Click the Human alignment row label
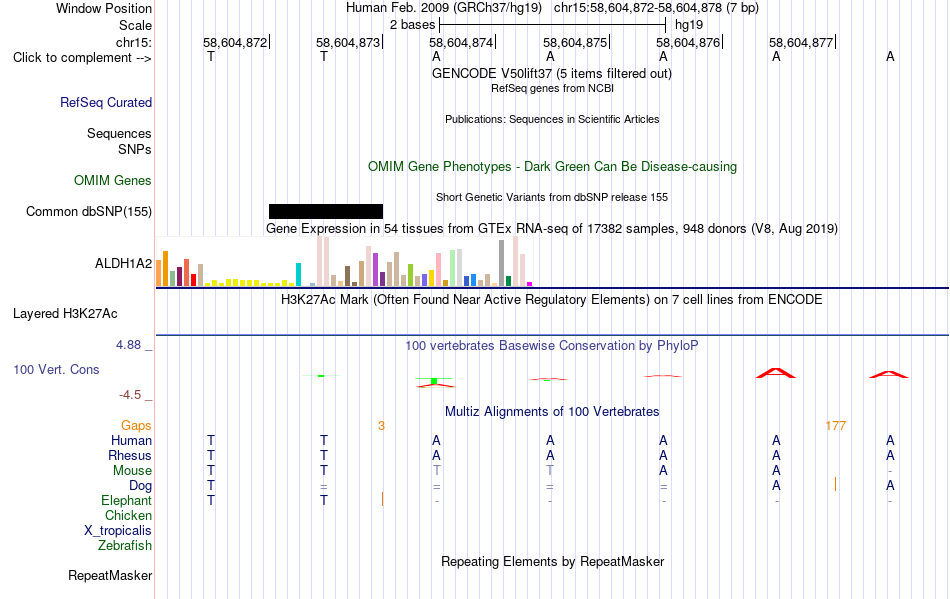 (x=131, y=440)
